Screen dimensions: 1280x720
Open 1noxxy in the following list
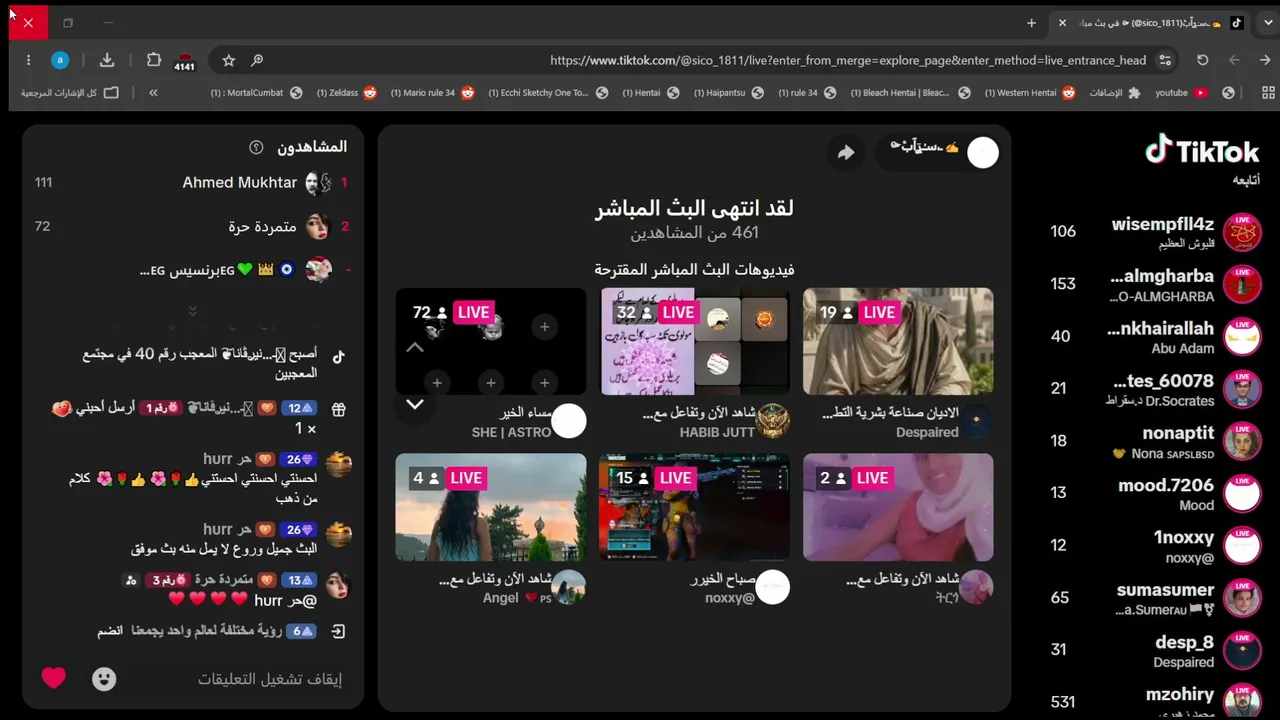tap(1156, 546)
